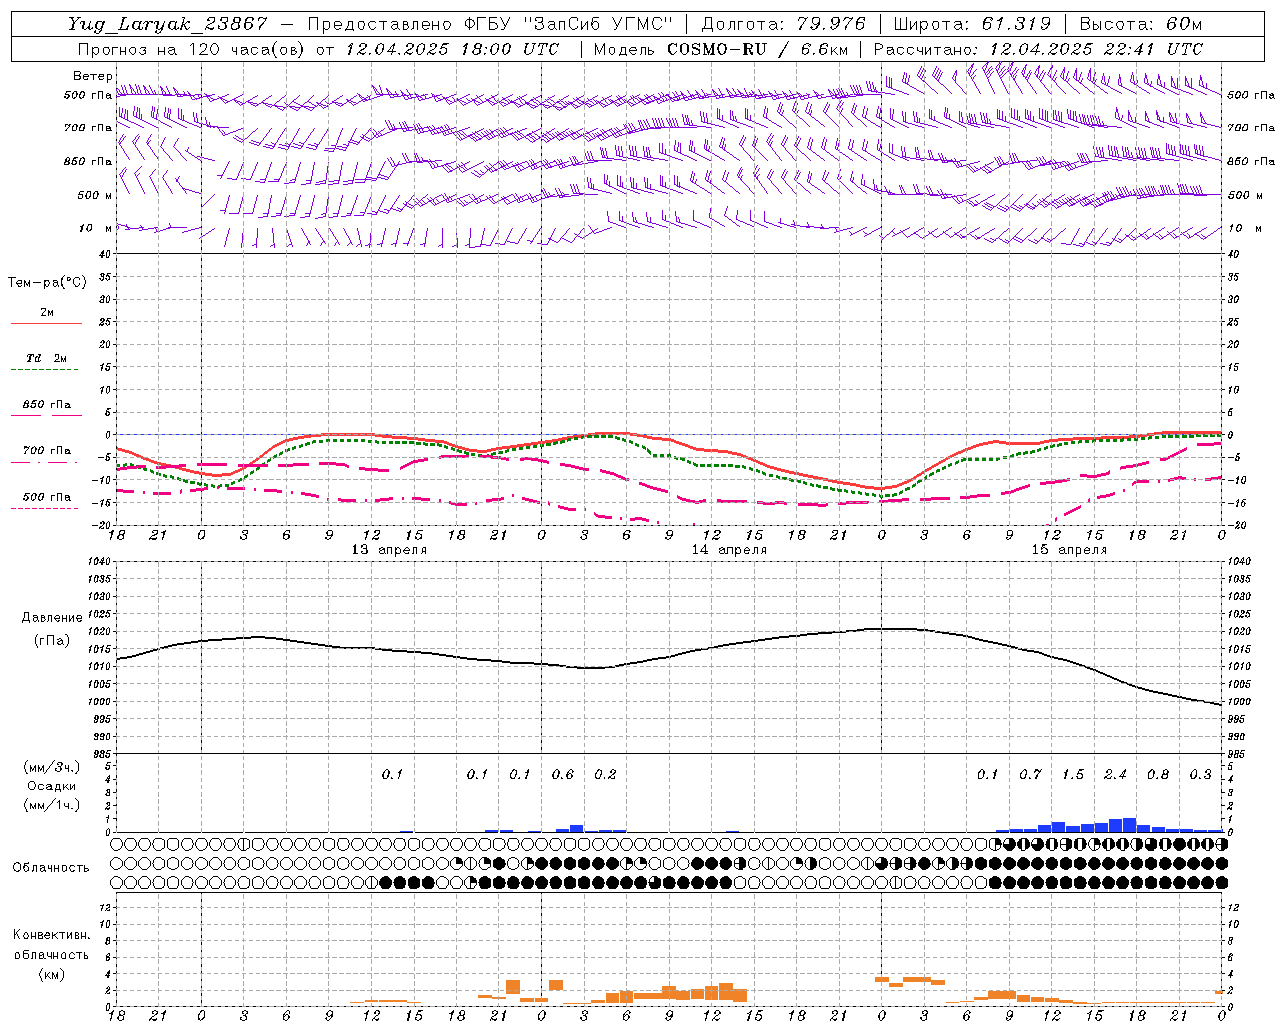This screenshot has width=1280, height=1024.
Task: Click the station title Yug_Laryak_23867
Action: 168,24
